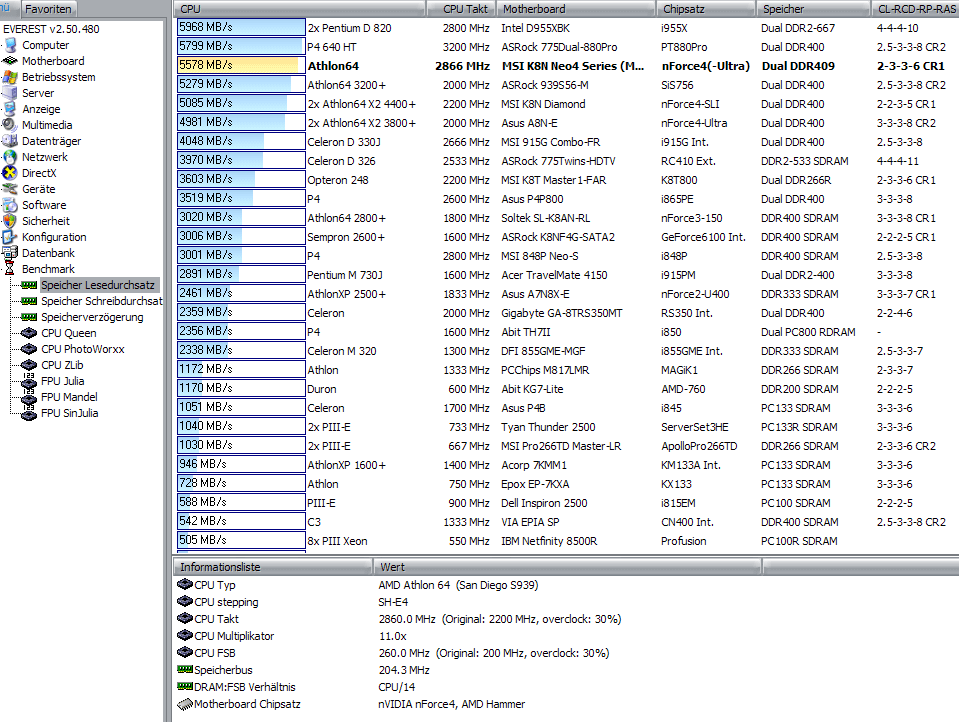Select the 2x Pentium D 820 row

tap(566, 28)
